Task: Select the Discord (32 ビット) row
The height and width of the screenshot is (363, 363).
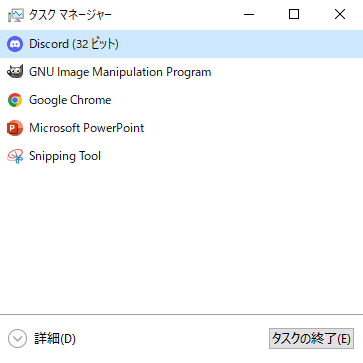Action: [181, 44]
